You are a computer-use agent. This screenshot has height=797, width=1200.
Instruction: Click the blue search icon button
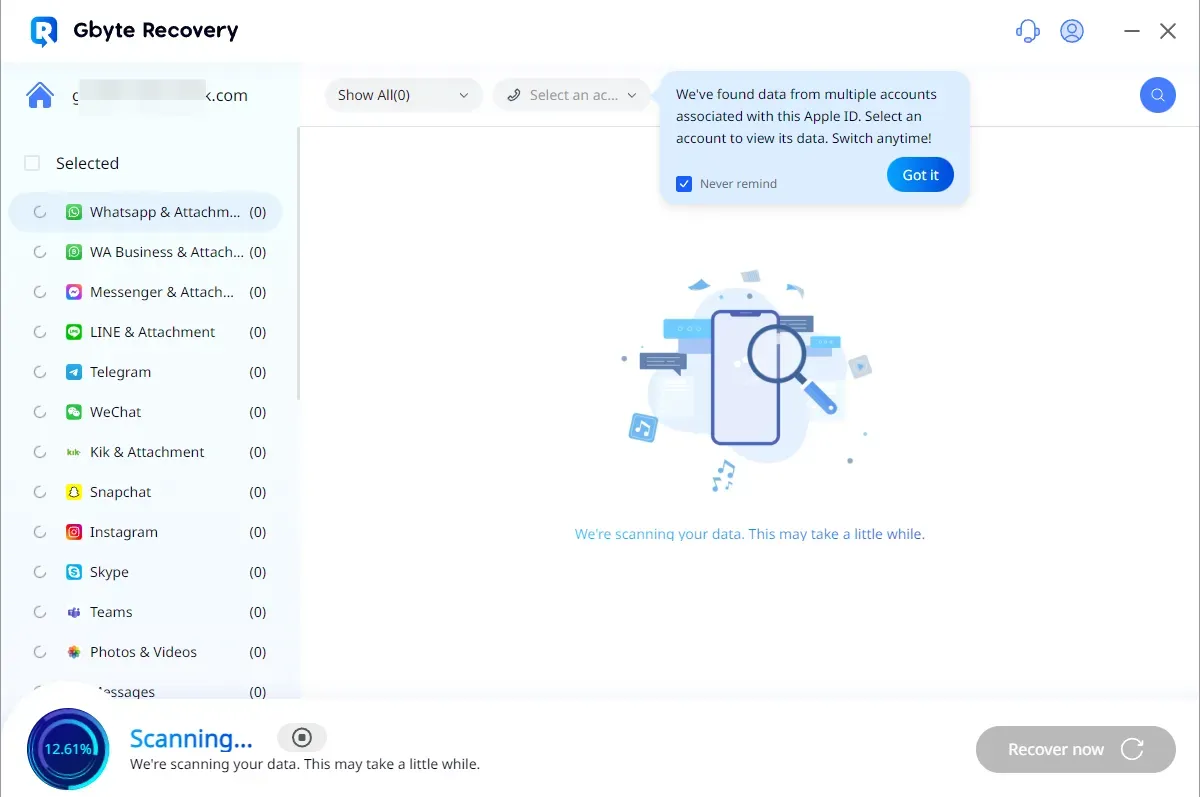click(1157, 95)
